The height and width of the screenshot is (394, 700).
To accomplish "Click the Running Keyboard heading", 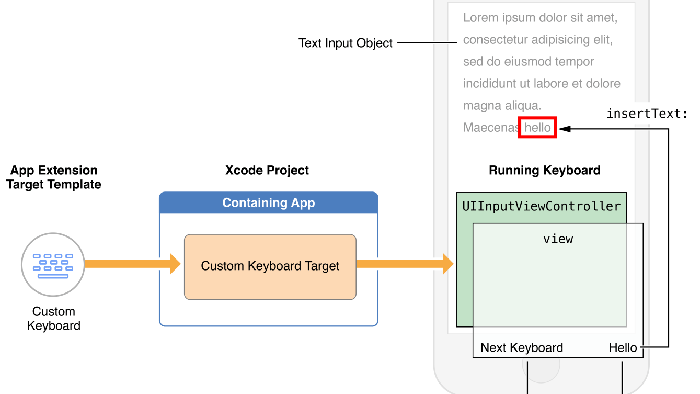I will click(544, 170).
